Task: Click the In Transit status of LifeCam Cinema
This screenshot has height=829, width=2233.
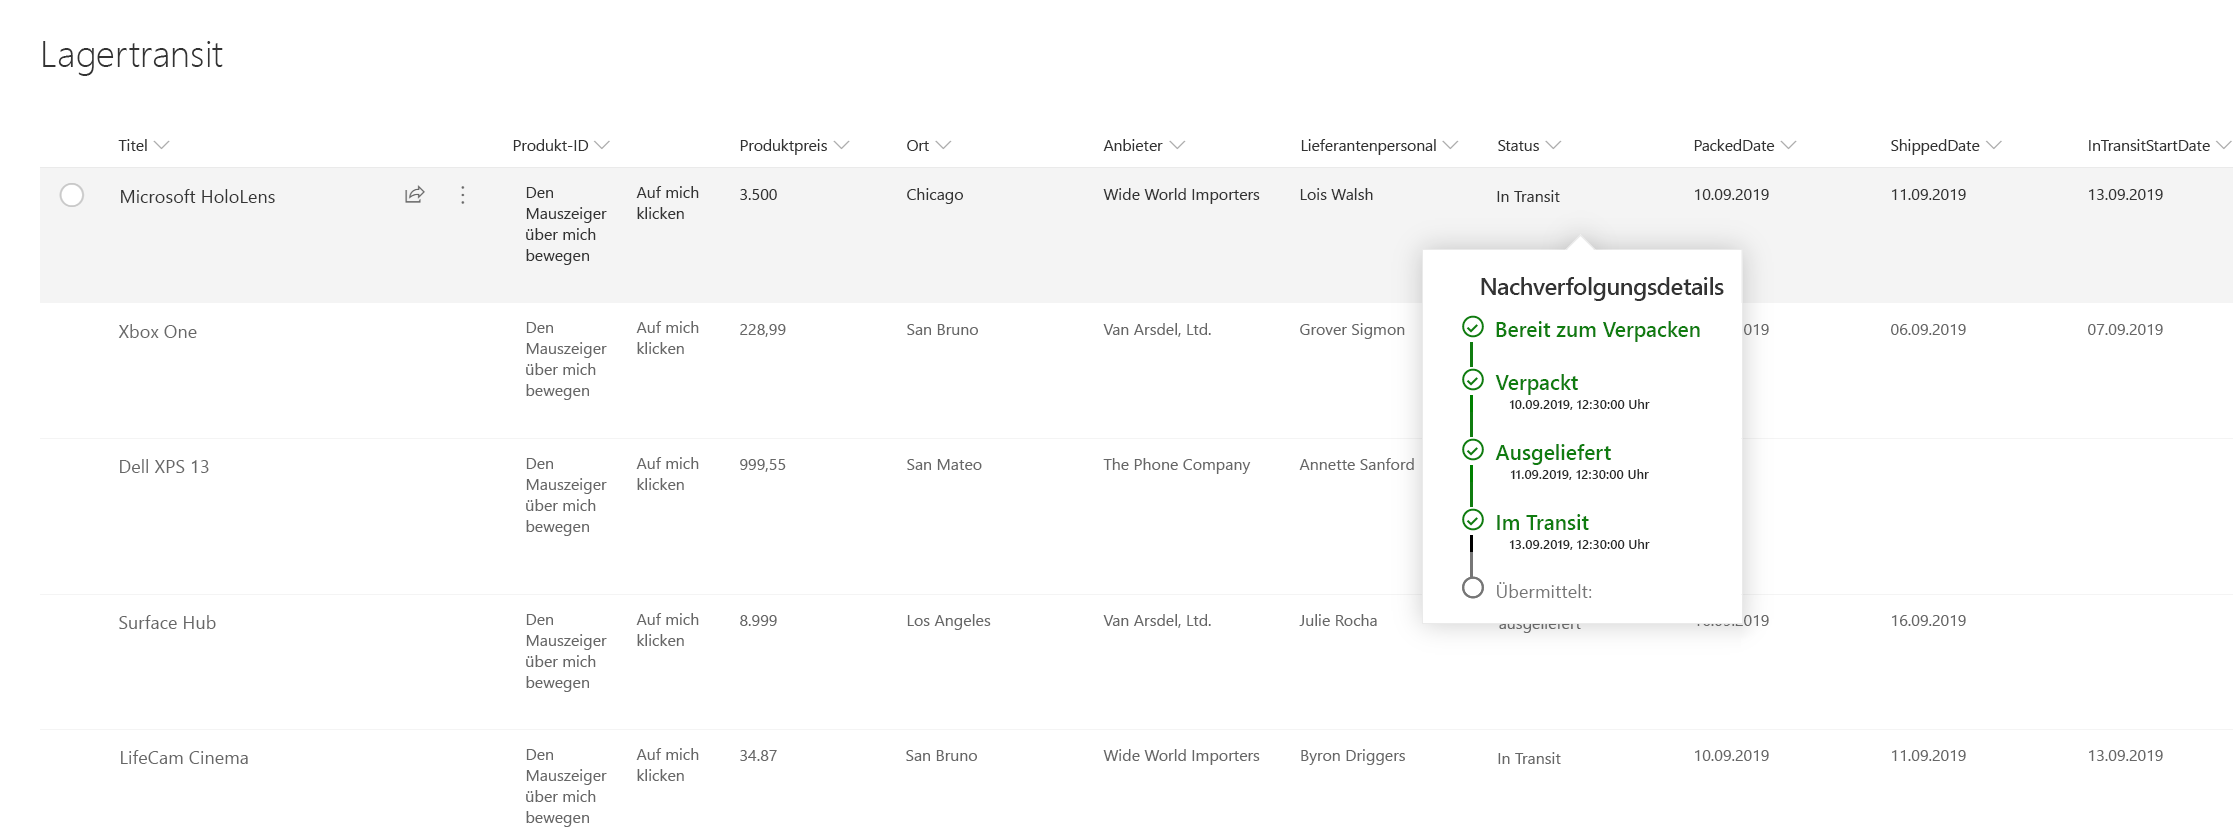Action: [1528, 759]
